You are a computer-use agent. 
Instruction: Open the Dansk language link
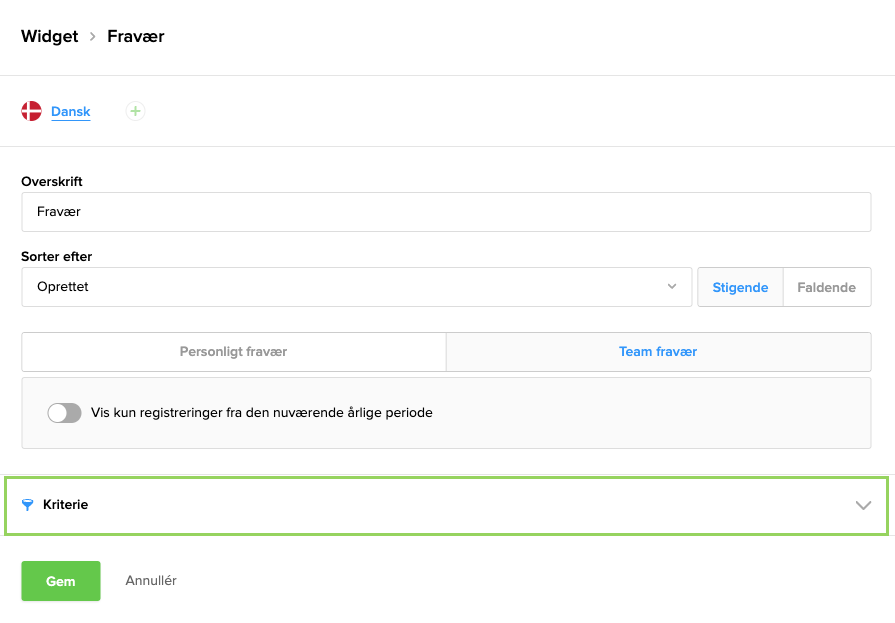(70, 111)
